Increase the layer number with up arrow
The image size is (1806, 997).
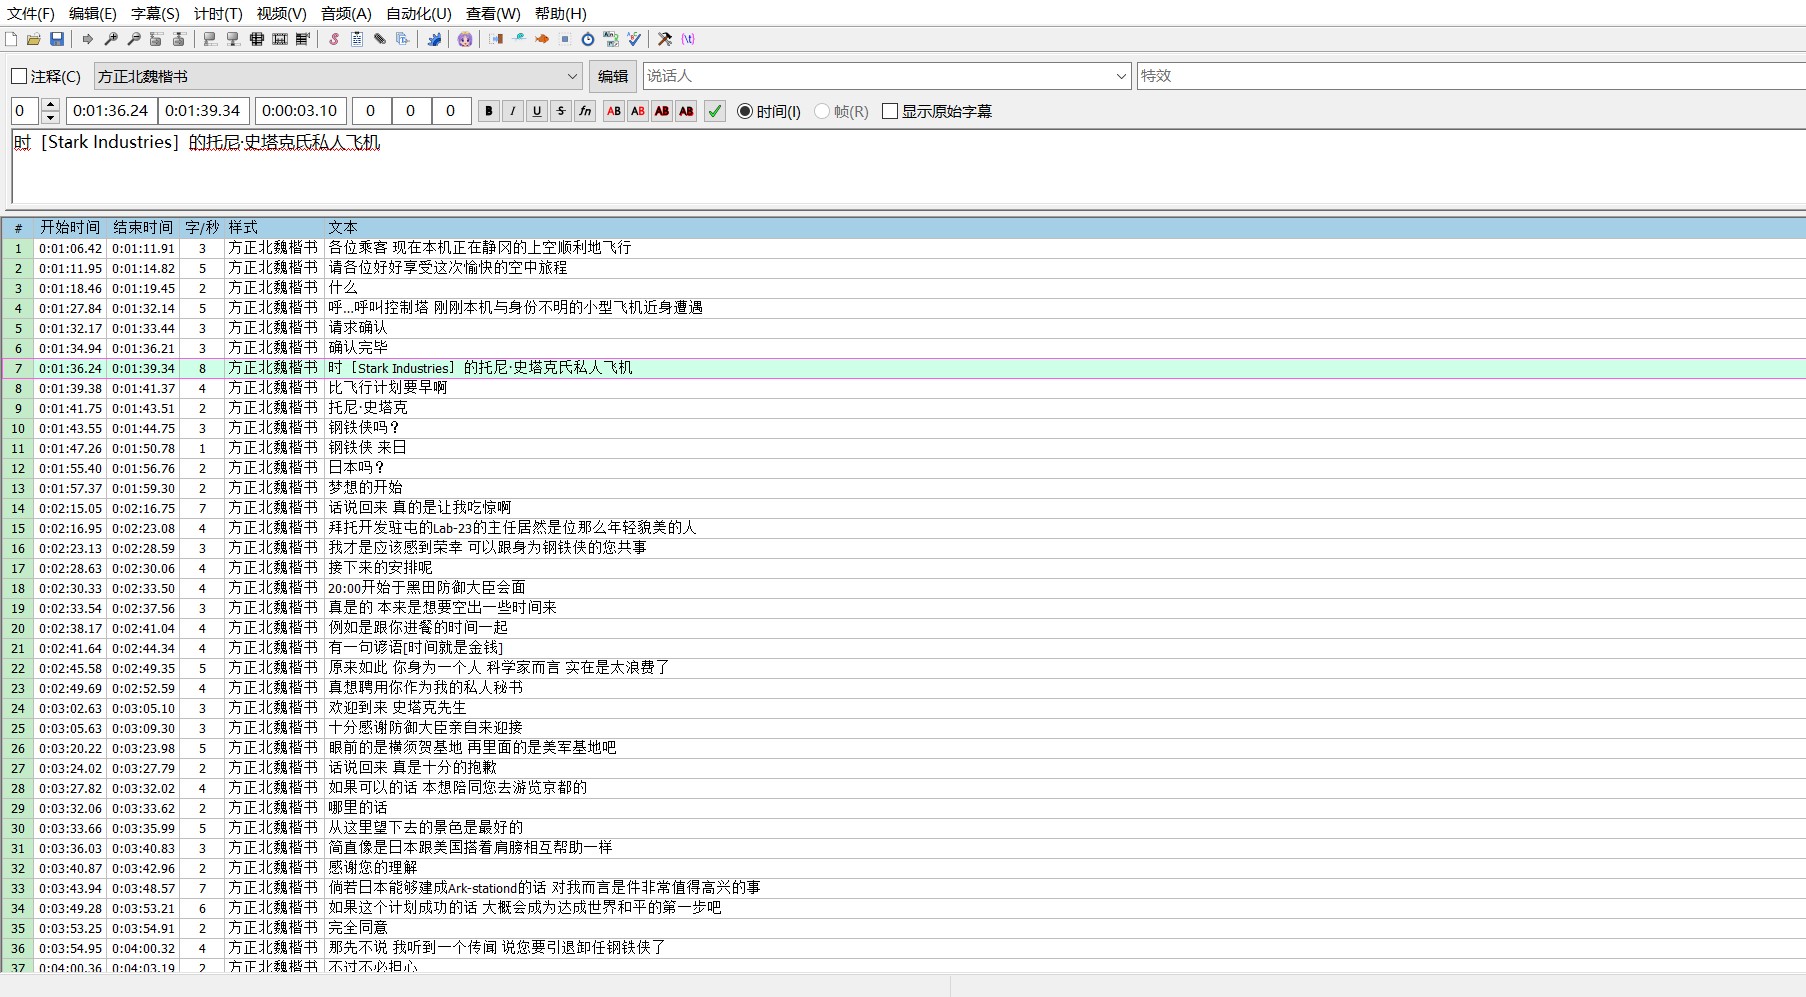coord(51,105)
